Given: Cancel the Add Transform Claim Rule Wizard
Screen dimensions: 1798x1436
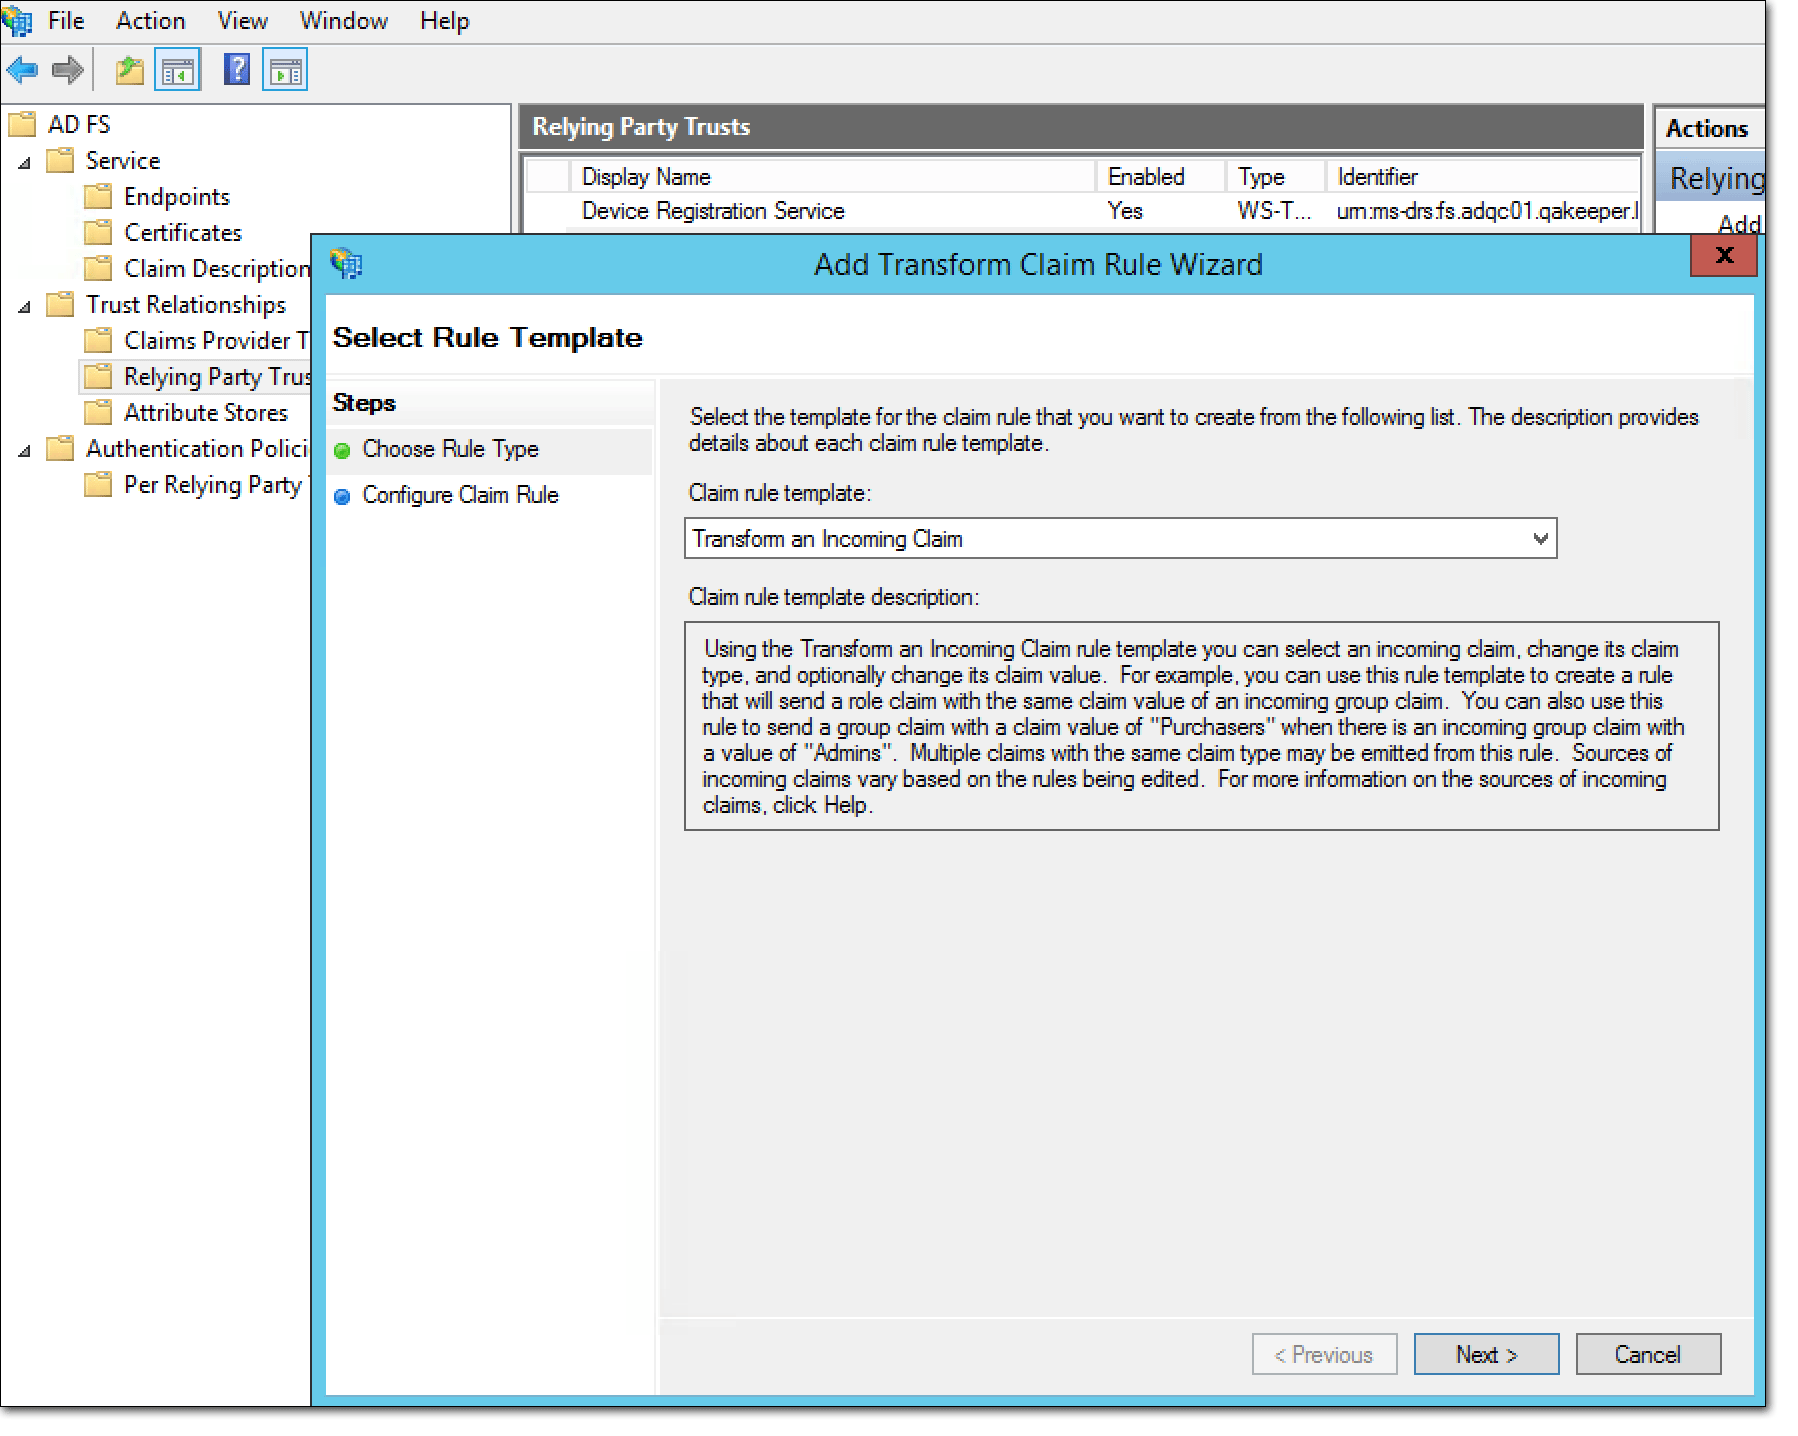Looking at the screenshot, I should coord(1648,1354).
